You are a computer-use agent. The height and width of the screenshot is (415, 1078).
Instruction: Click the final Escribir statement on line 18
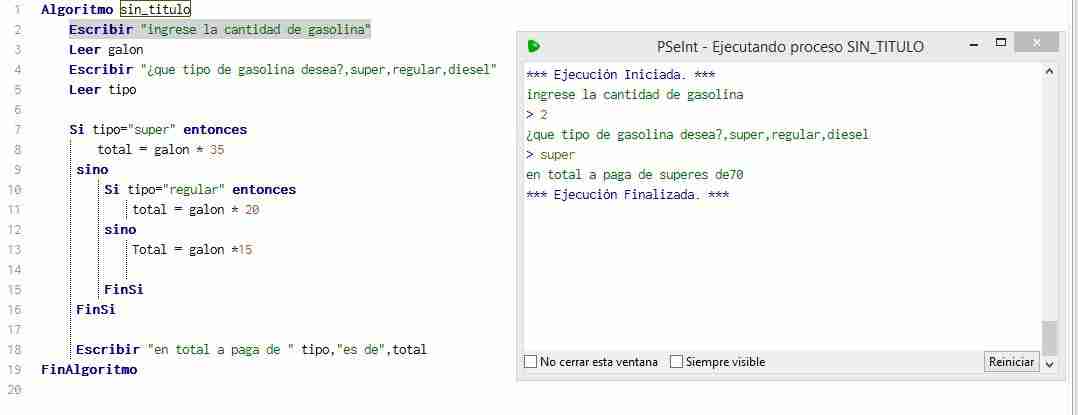click(x=251, y=349)
